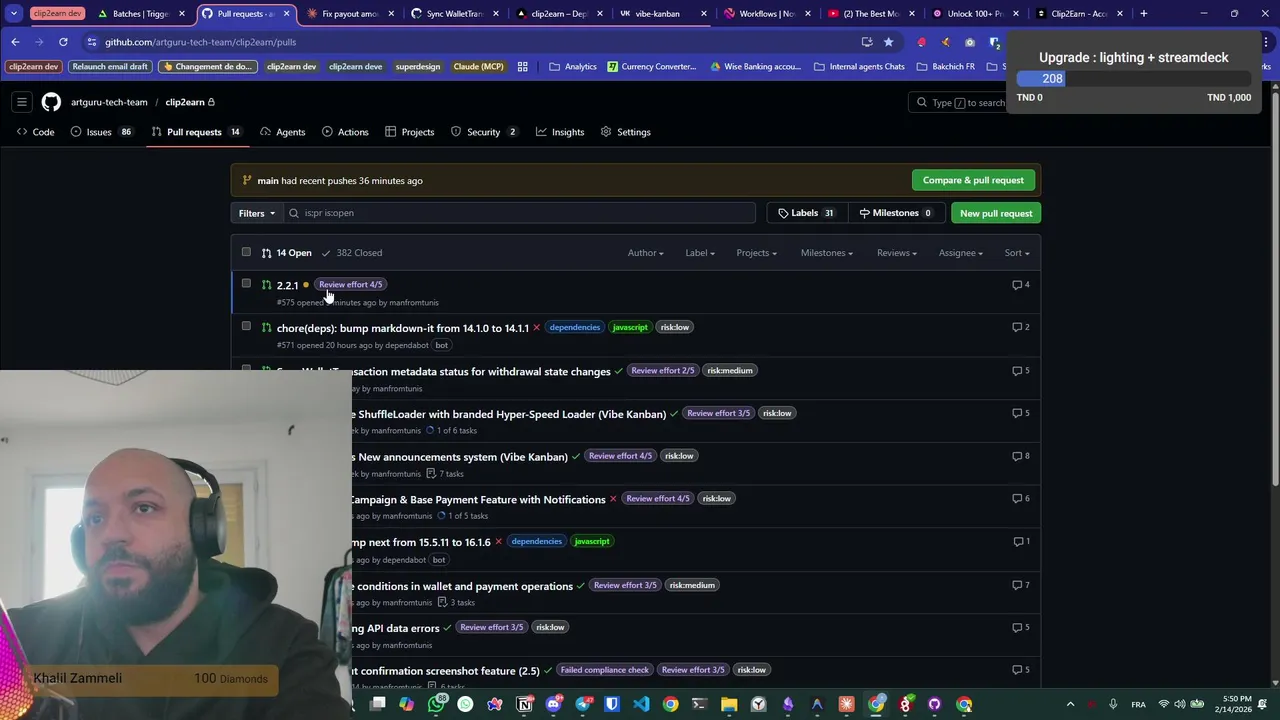This screenshot has width=1280, height=720.
Task: Open the repository Projects tab
Action: tap(410, 132)
